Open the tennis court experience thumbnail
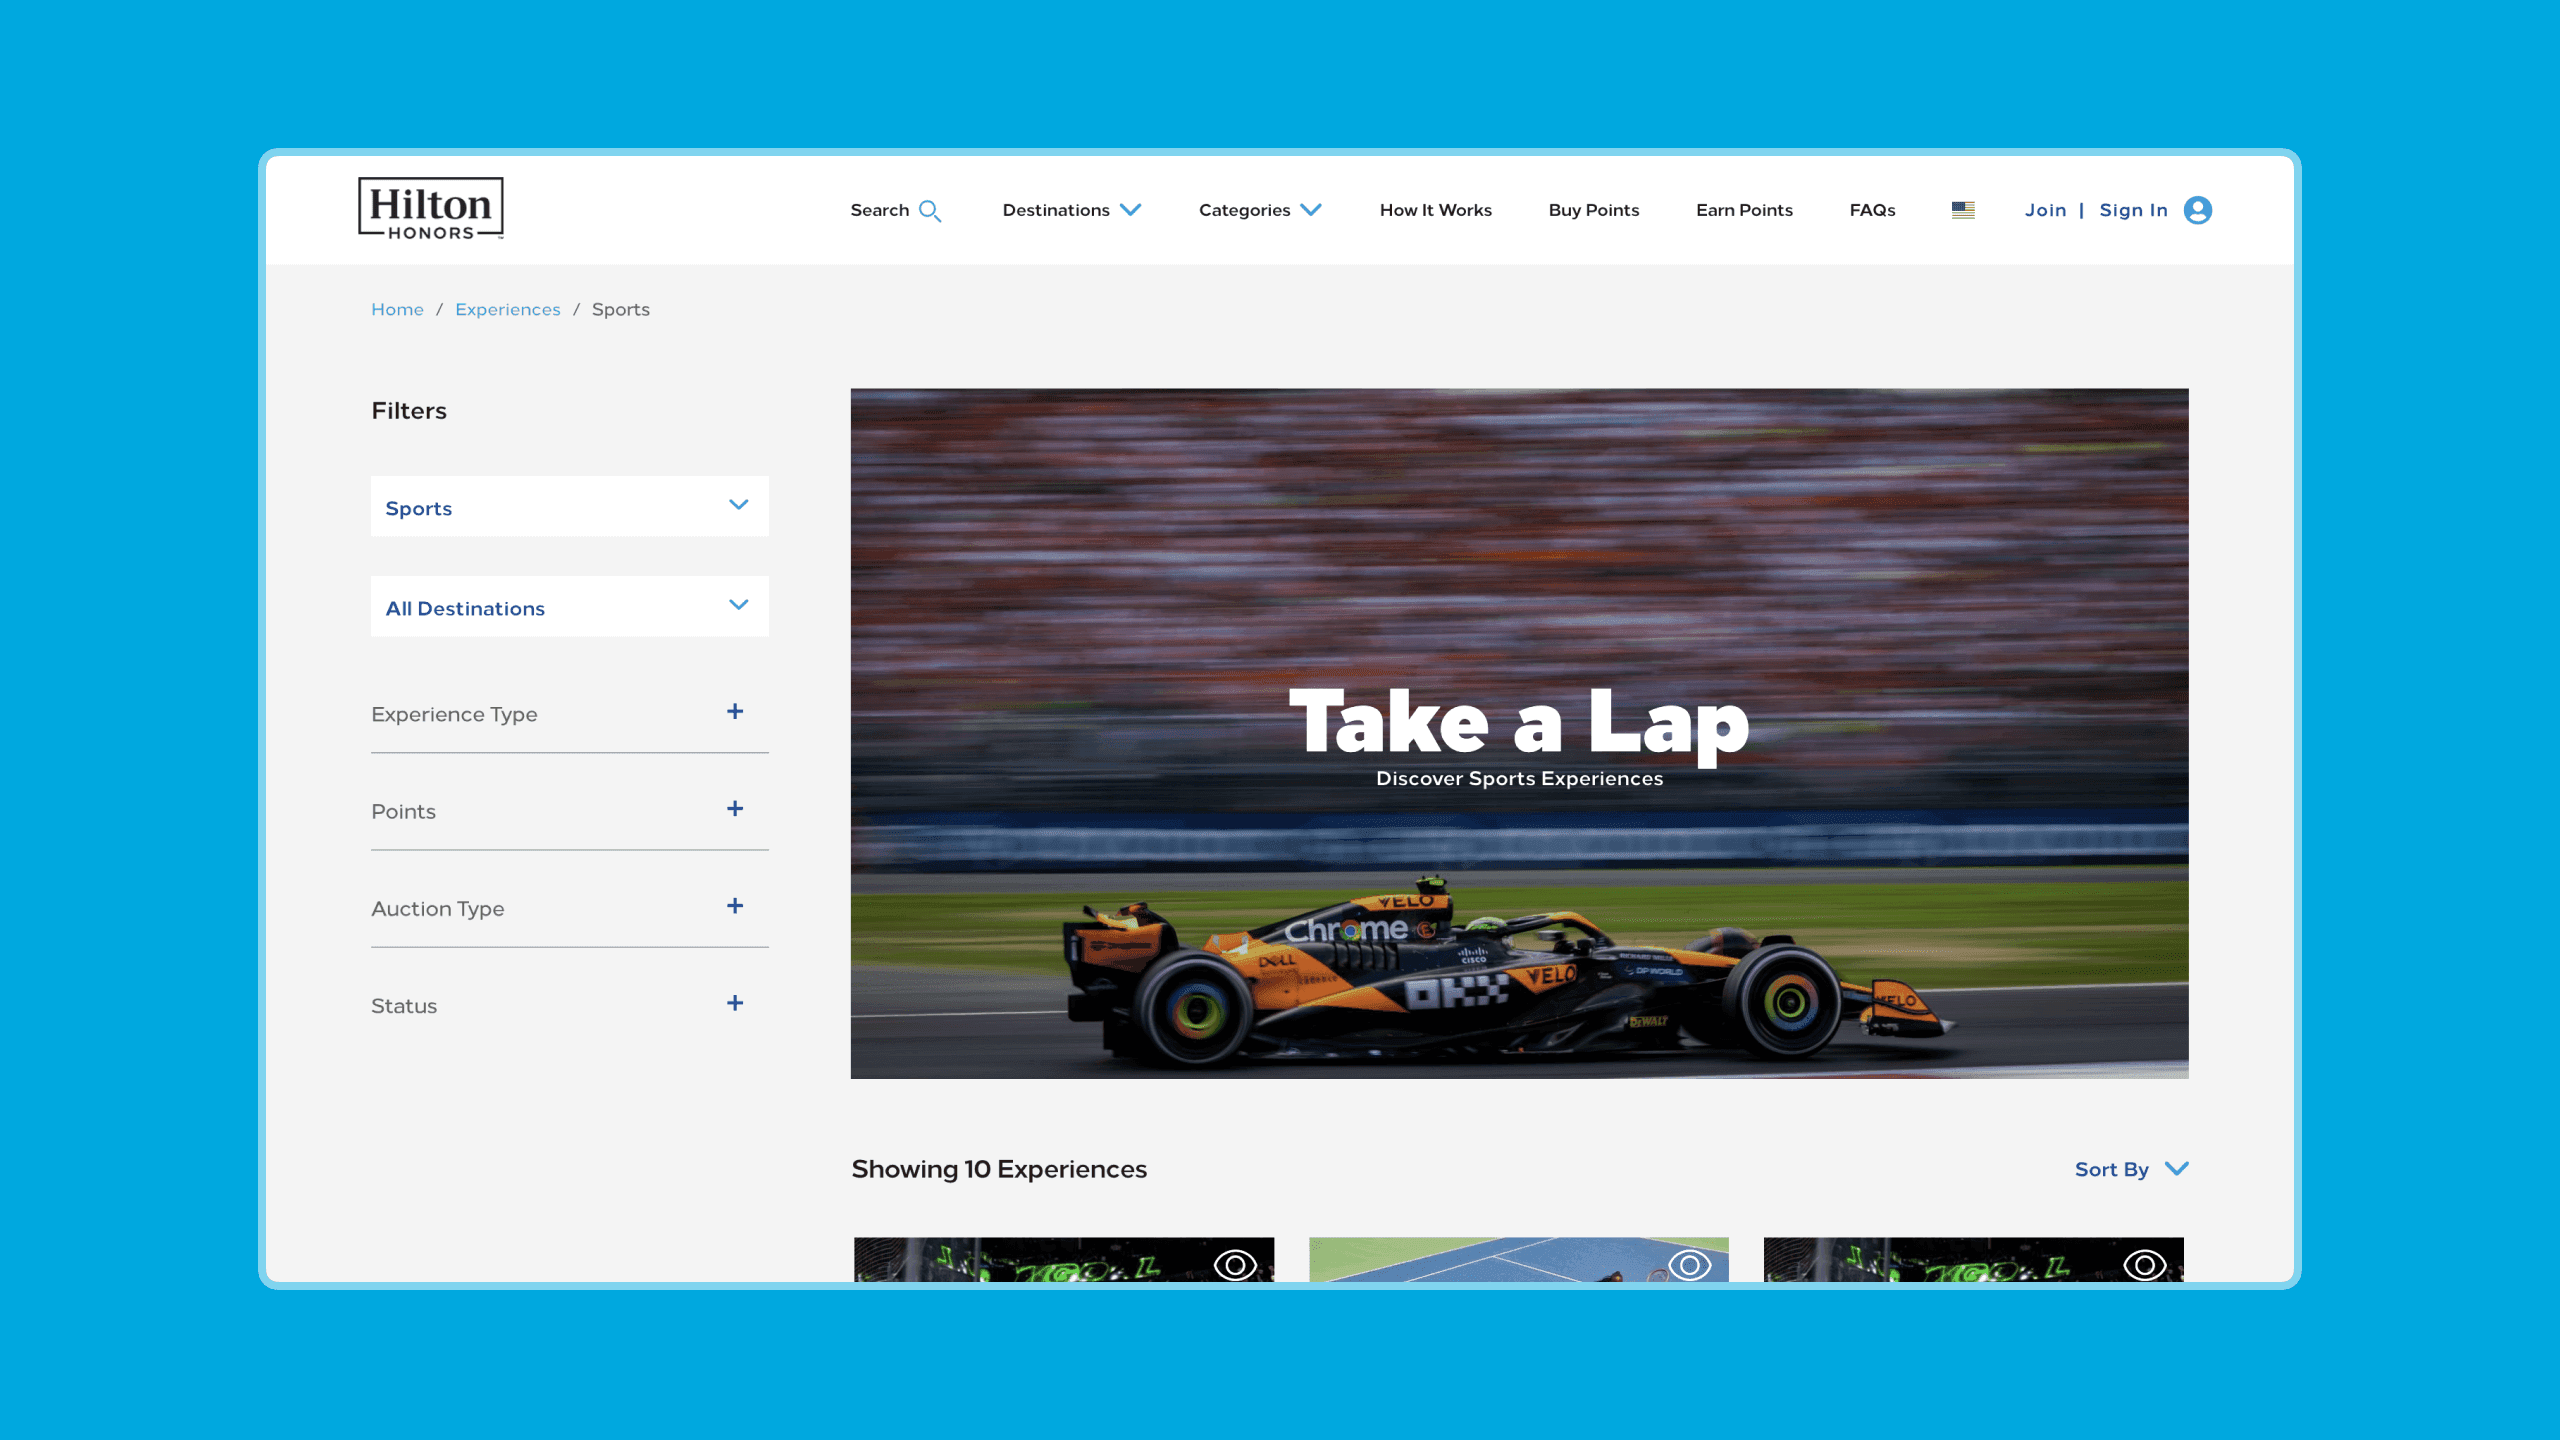2560x1440 pixels. (1518, 1259)
